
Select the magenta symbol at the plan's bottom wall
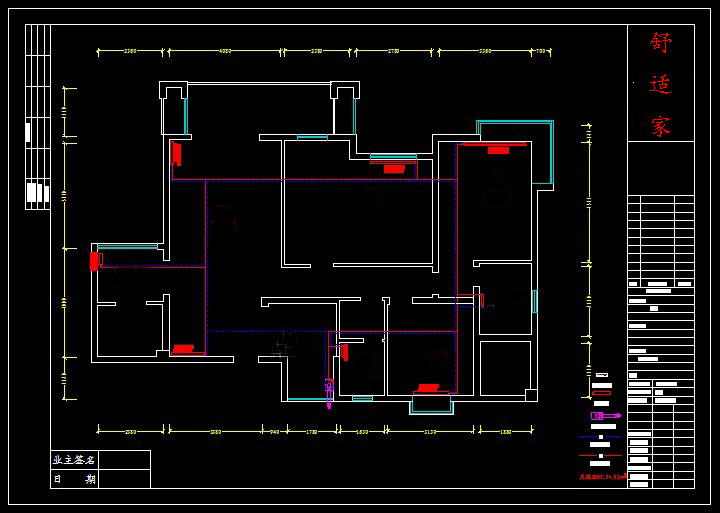(x=329, y=392)
